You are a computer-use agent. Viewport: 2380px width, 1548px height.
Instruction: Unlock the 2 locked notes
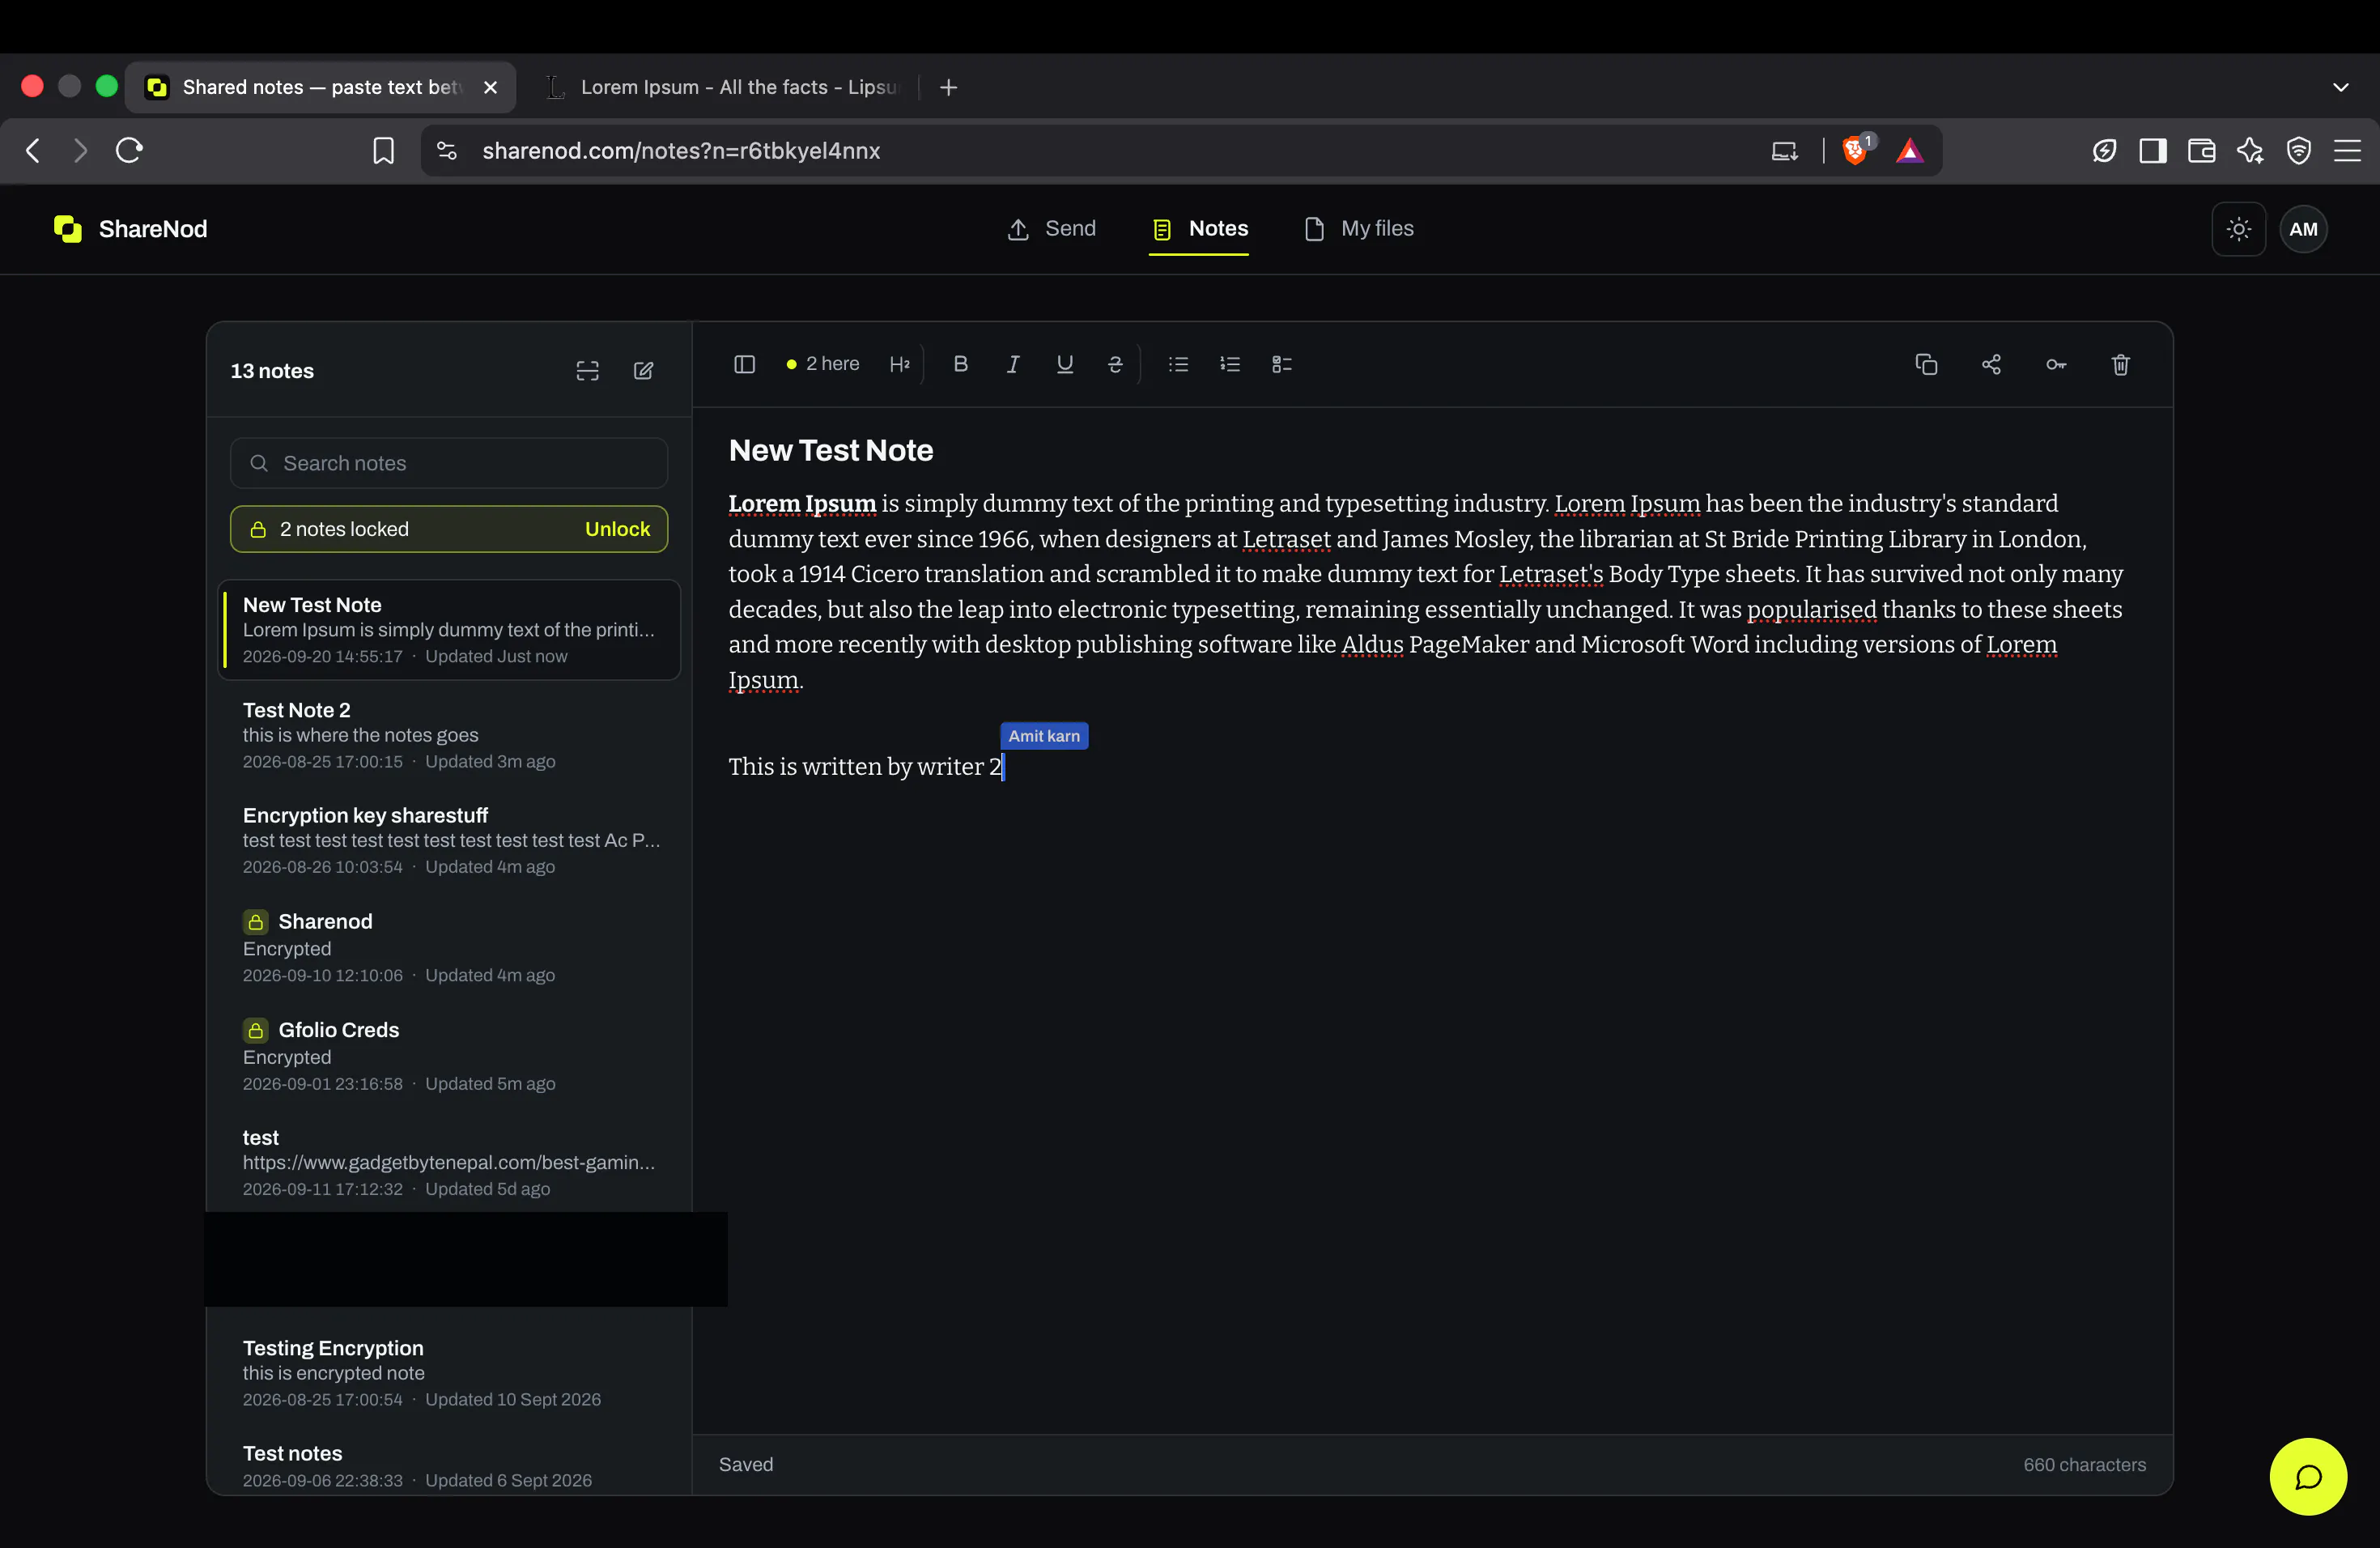tap(617, 529)
